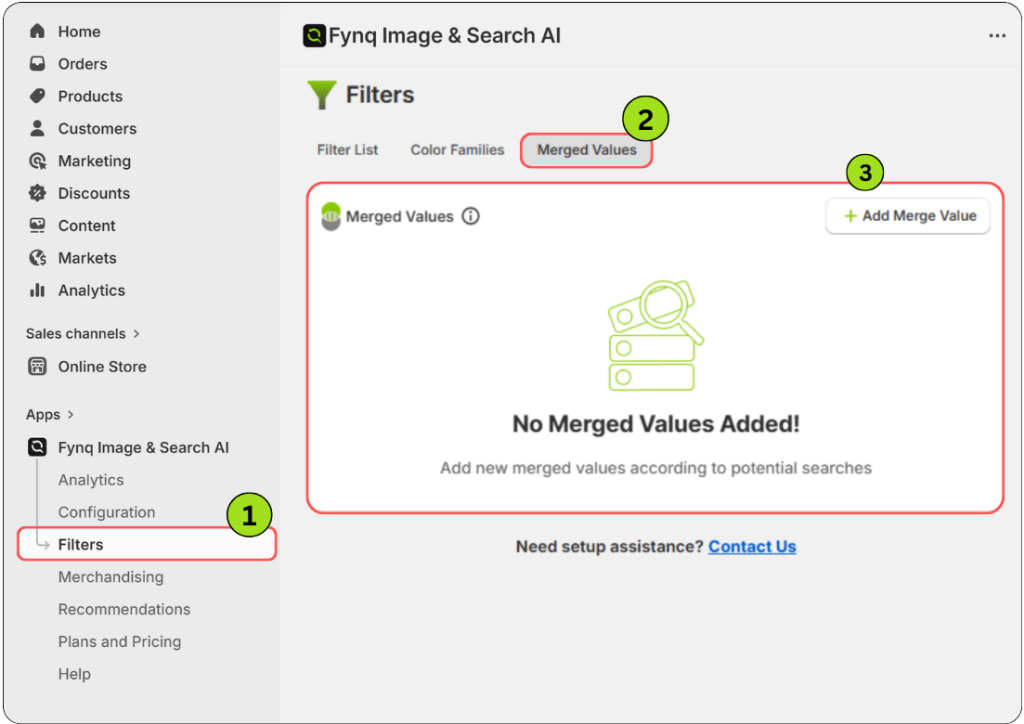Open the Merchandising subpage
Viewport: 1024px width, 724px height.
(110, 577)
